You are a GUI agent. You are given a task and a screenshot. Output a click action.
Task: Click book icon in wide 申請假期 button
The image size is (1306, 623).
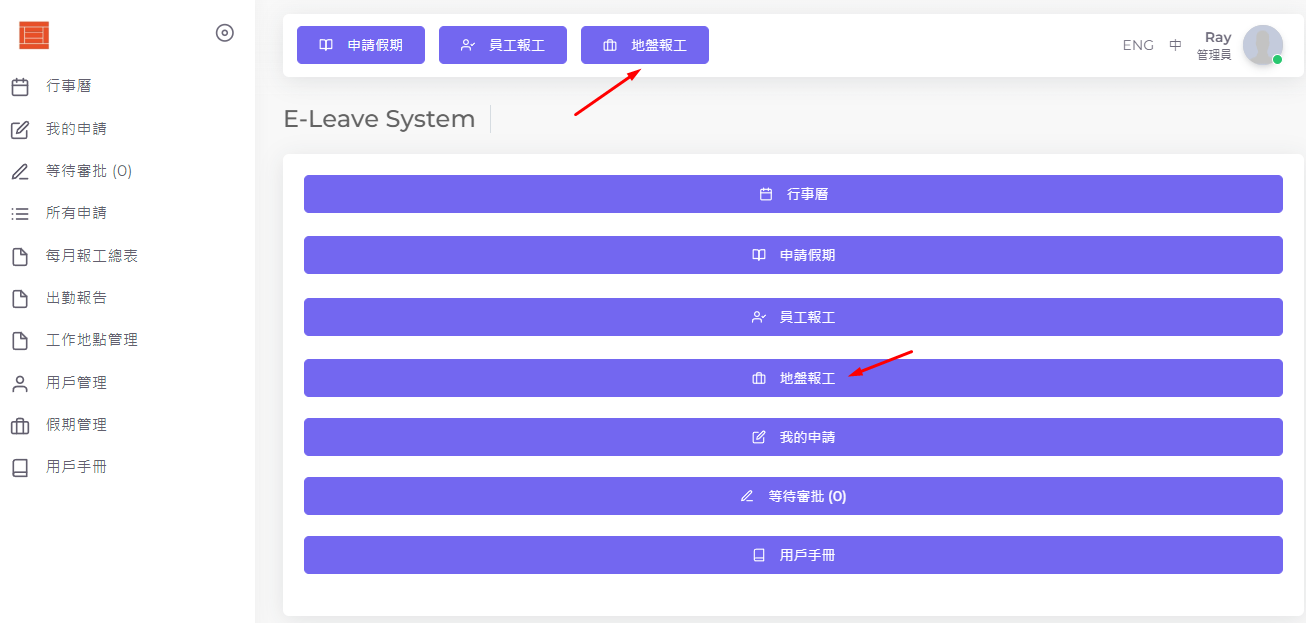[759, 255]
